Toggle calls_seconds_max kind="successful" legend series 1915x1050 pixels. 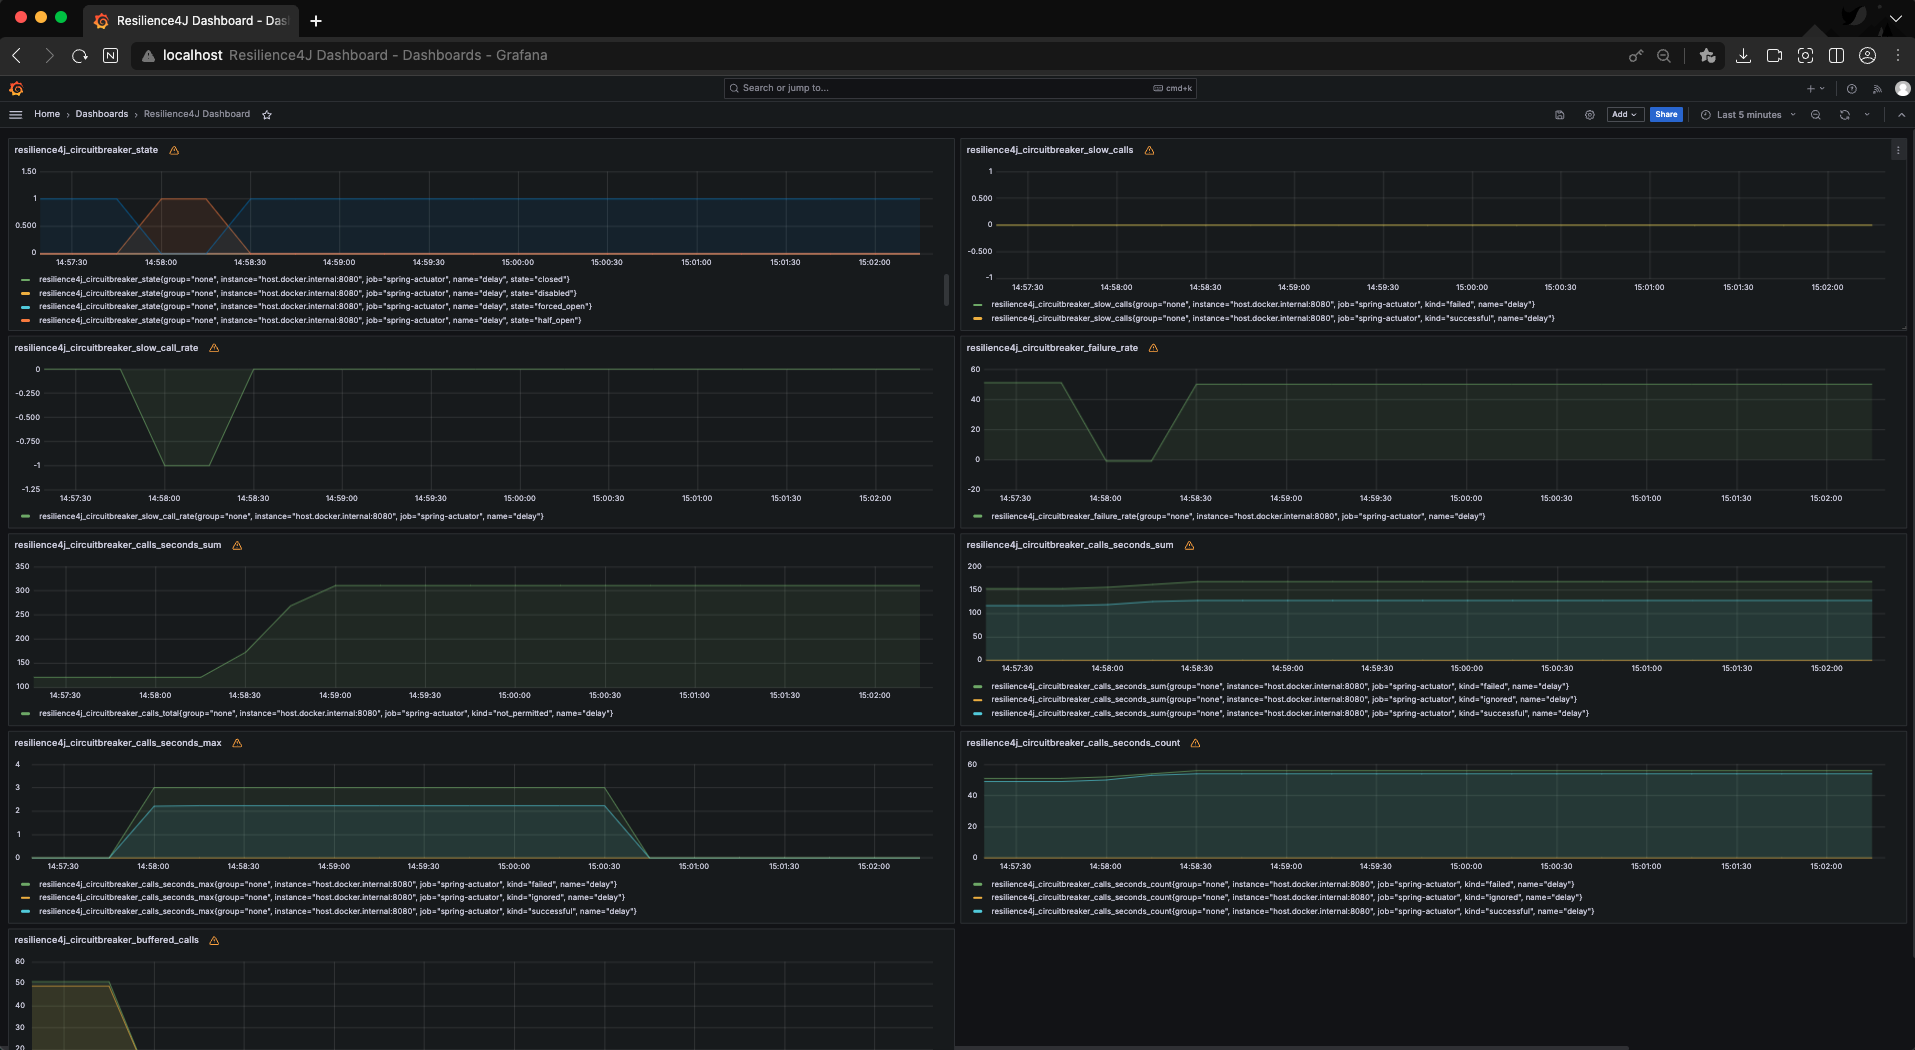pos(337,911)
